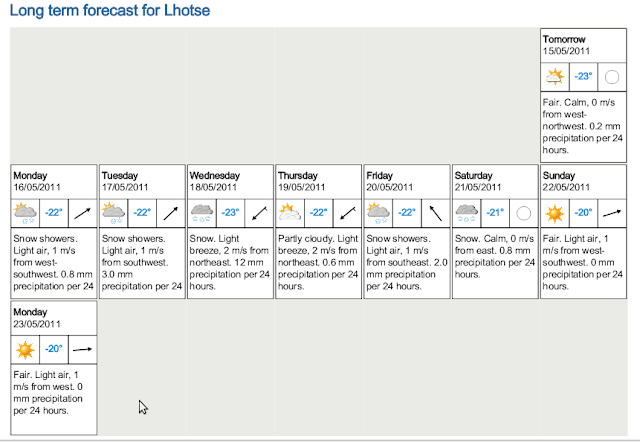Click Saturday 21/05 snow cloud icon
Viewport: 640px width, 442px height.
(465, 212)
